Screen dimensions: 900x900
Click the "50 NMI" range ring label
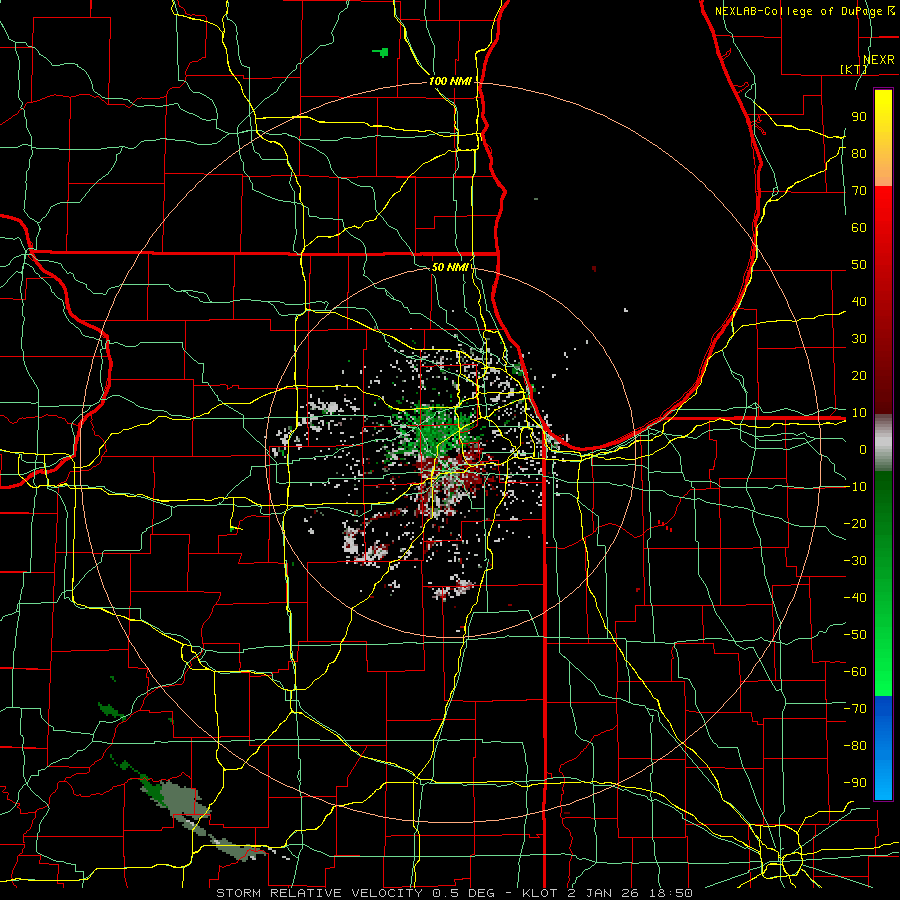tap(450, 267)
